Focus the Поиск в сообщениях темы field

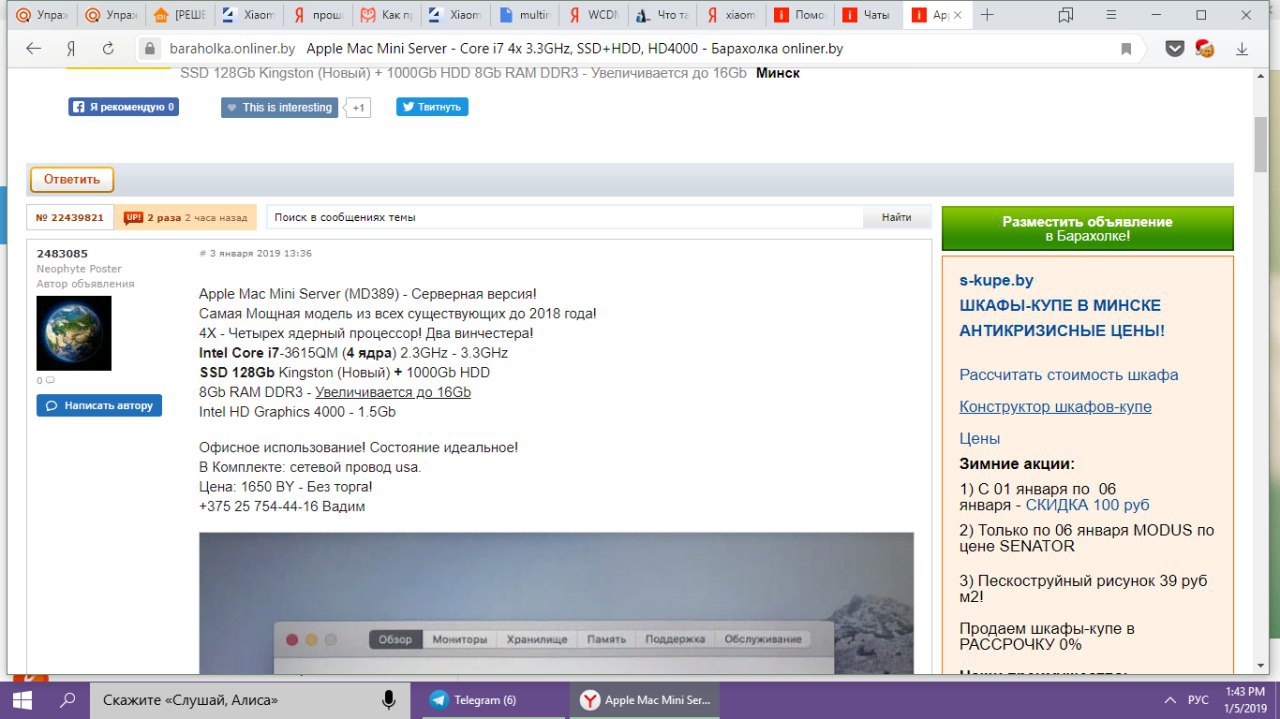(564, 217)
